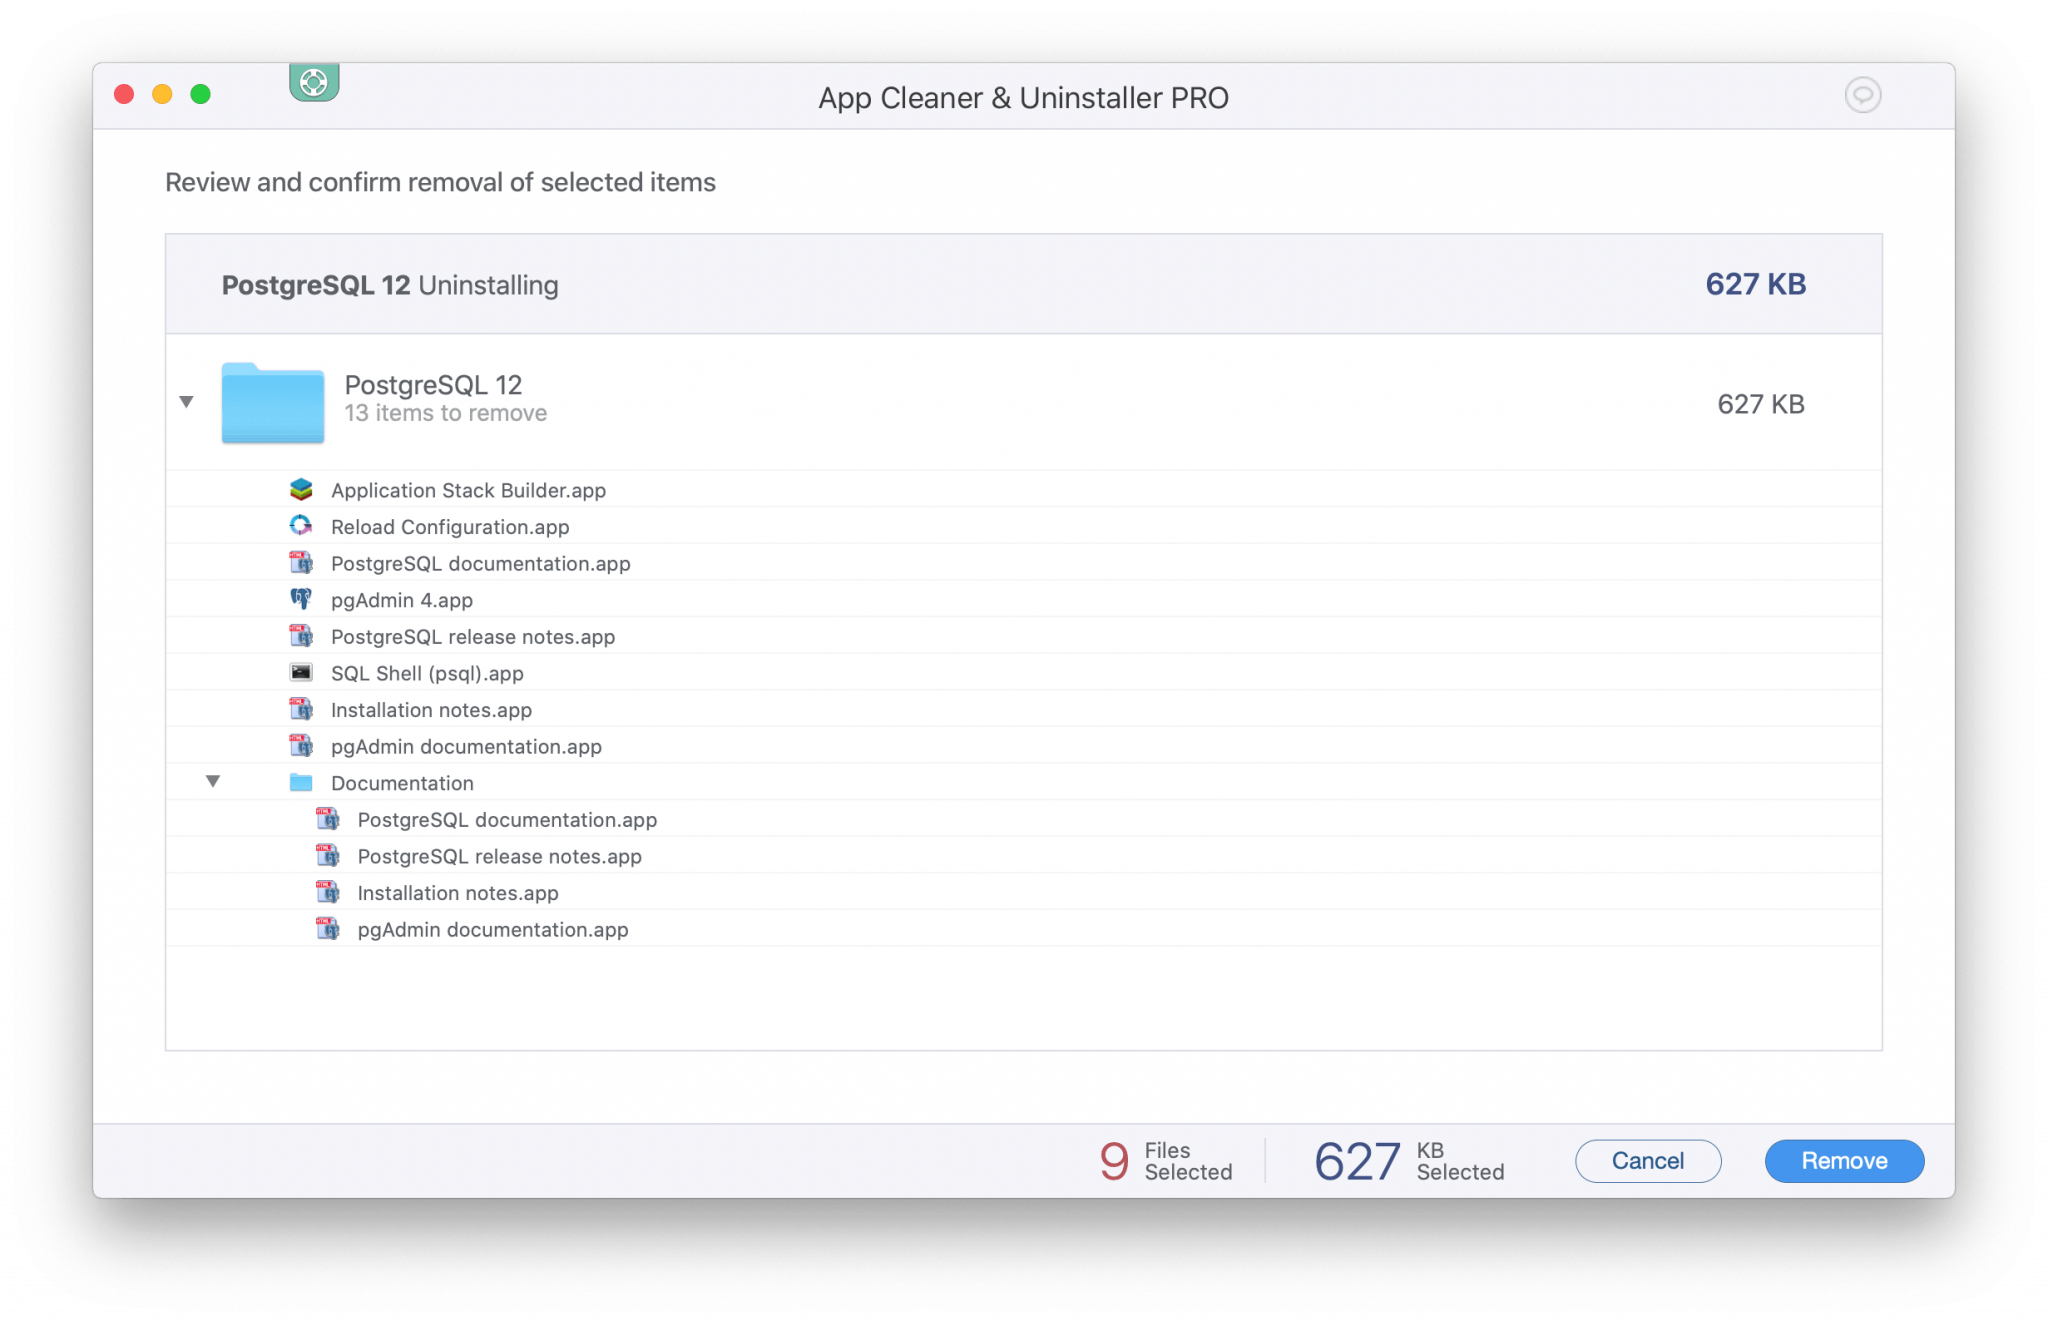Click the 9 Files Selected counter
The height and width of the screenshot is (1321, 2048).
click(1165, 1160)
